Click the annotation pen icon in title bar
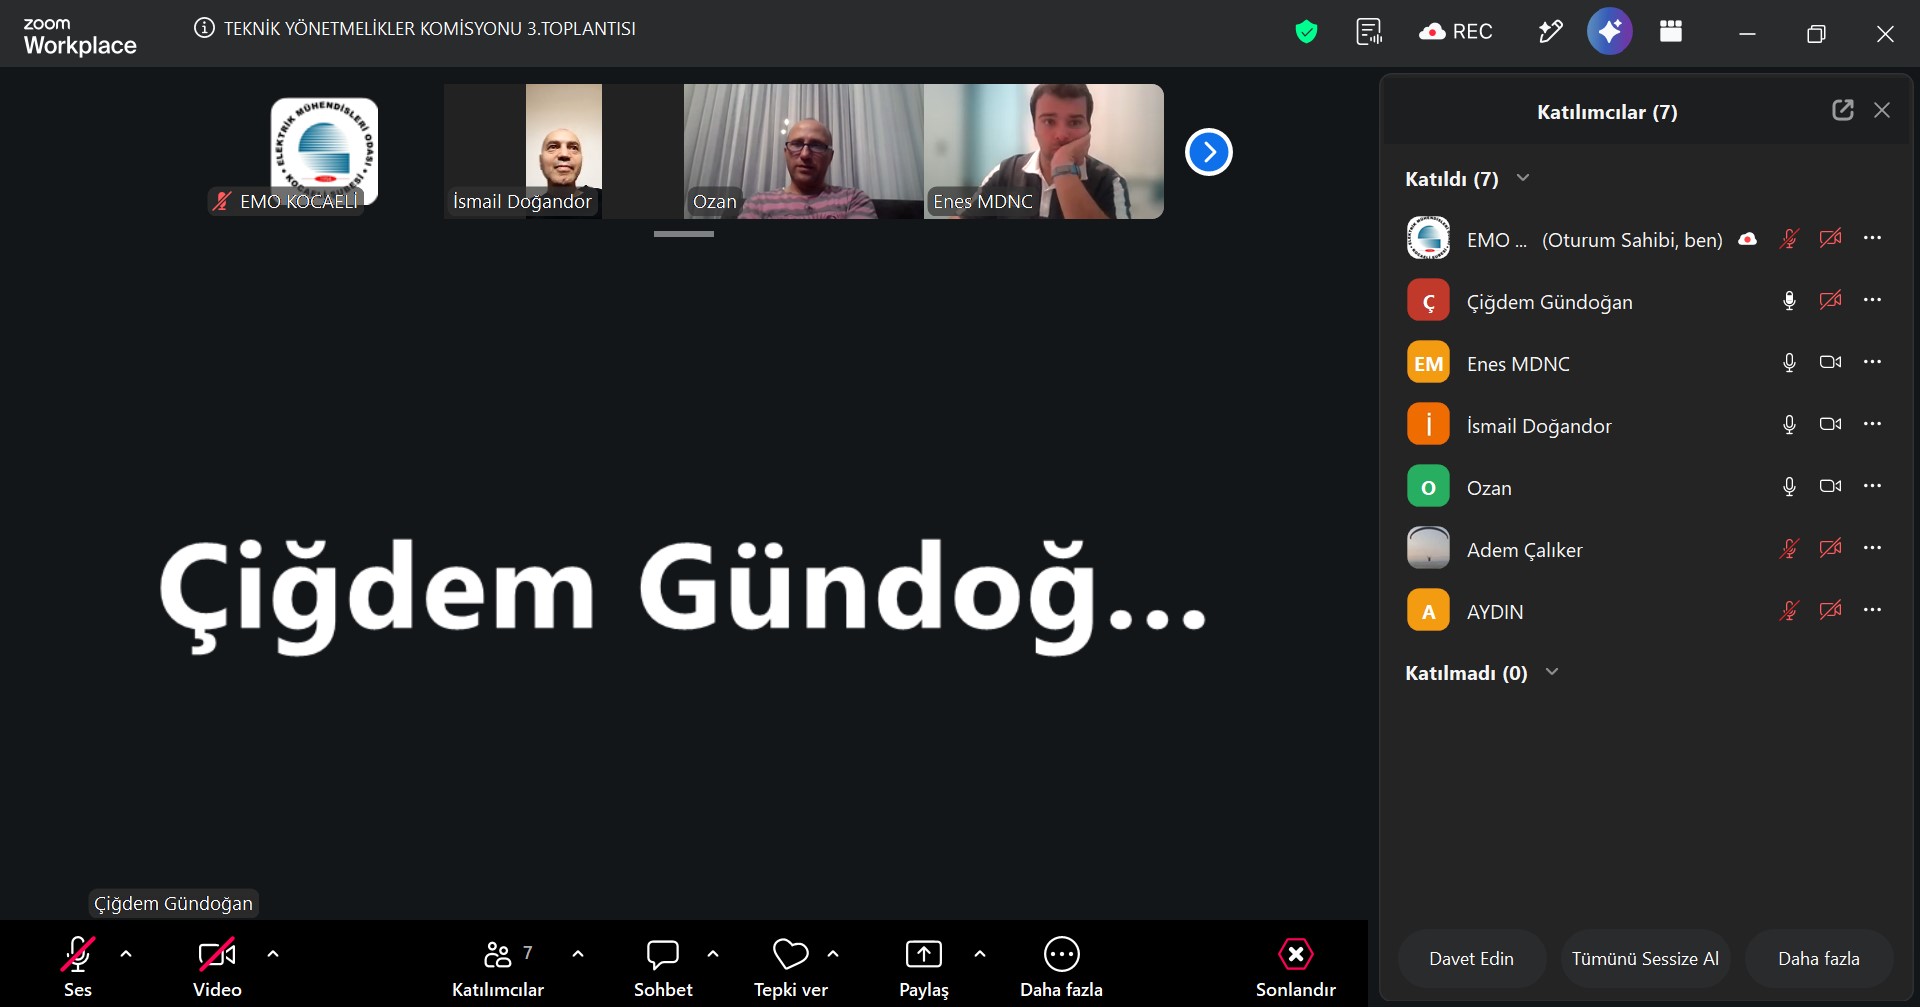This screenshot has height=1008, width=1920. (1550, 32)
